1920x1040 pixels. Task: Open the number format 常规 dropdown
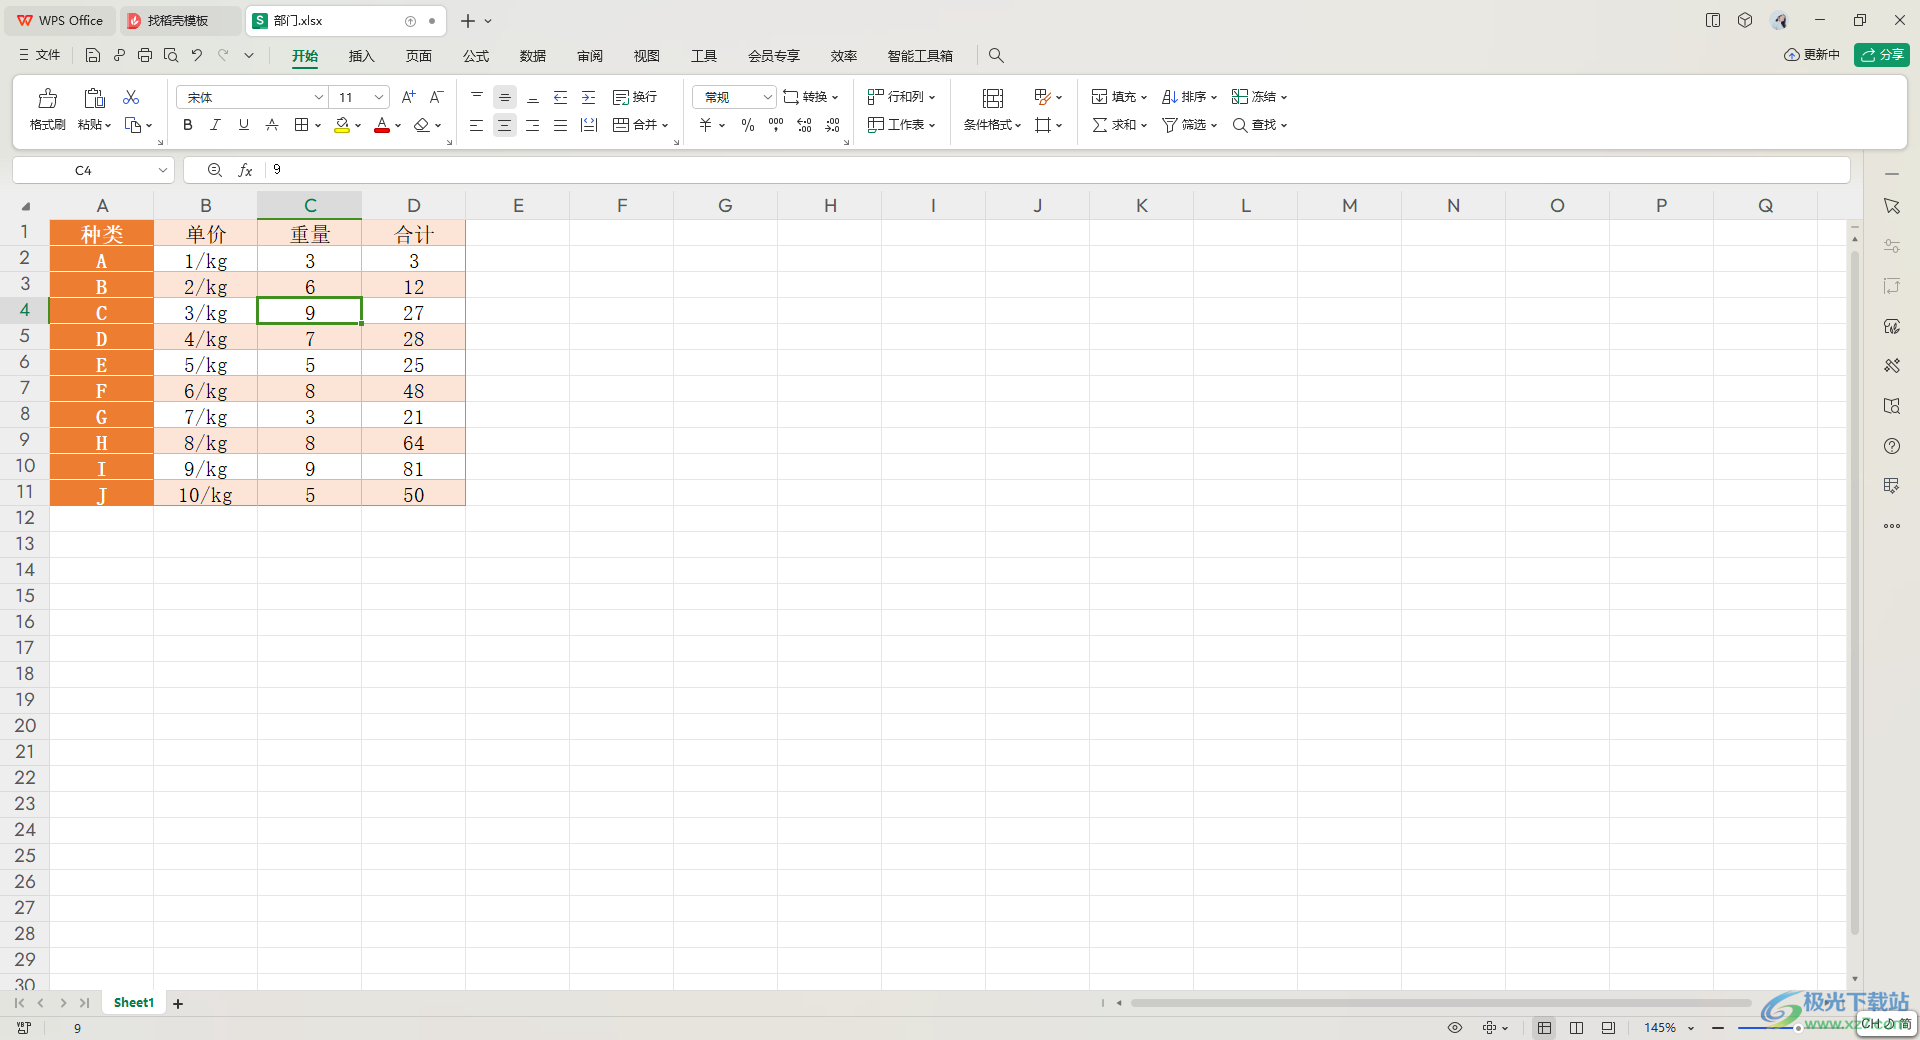767,97
